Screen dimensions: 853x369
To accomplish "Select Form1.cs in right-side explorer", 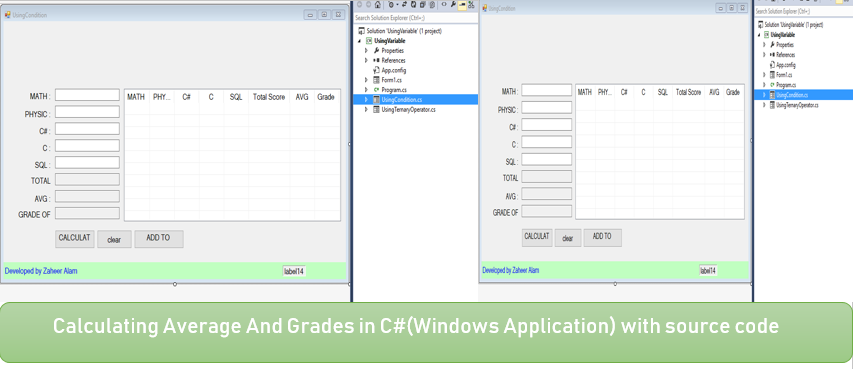I will coord(784,75).
